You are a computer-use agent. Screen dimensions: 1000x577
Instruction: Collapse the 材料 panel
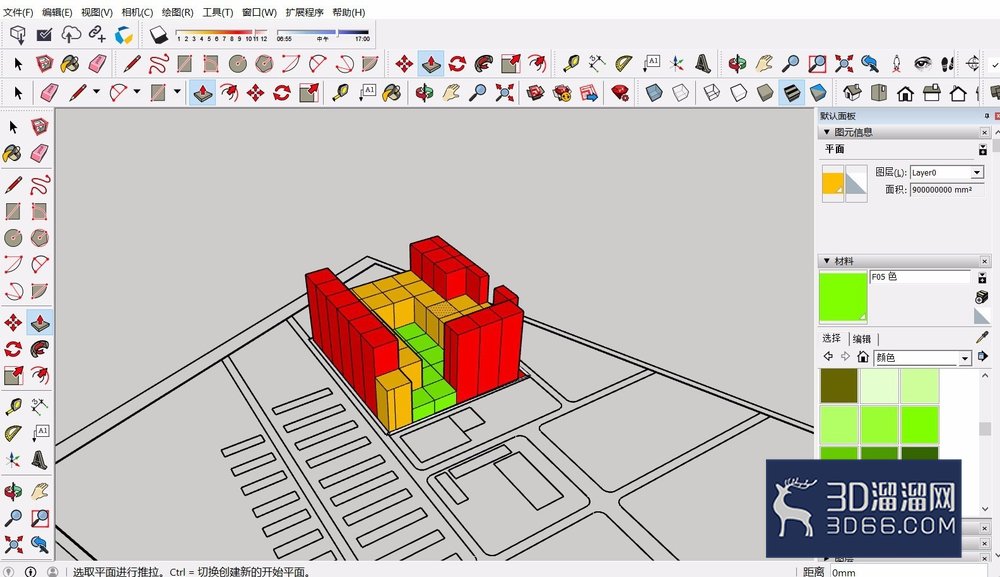pyautogui.click(x=827, y=261)
